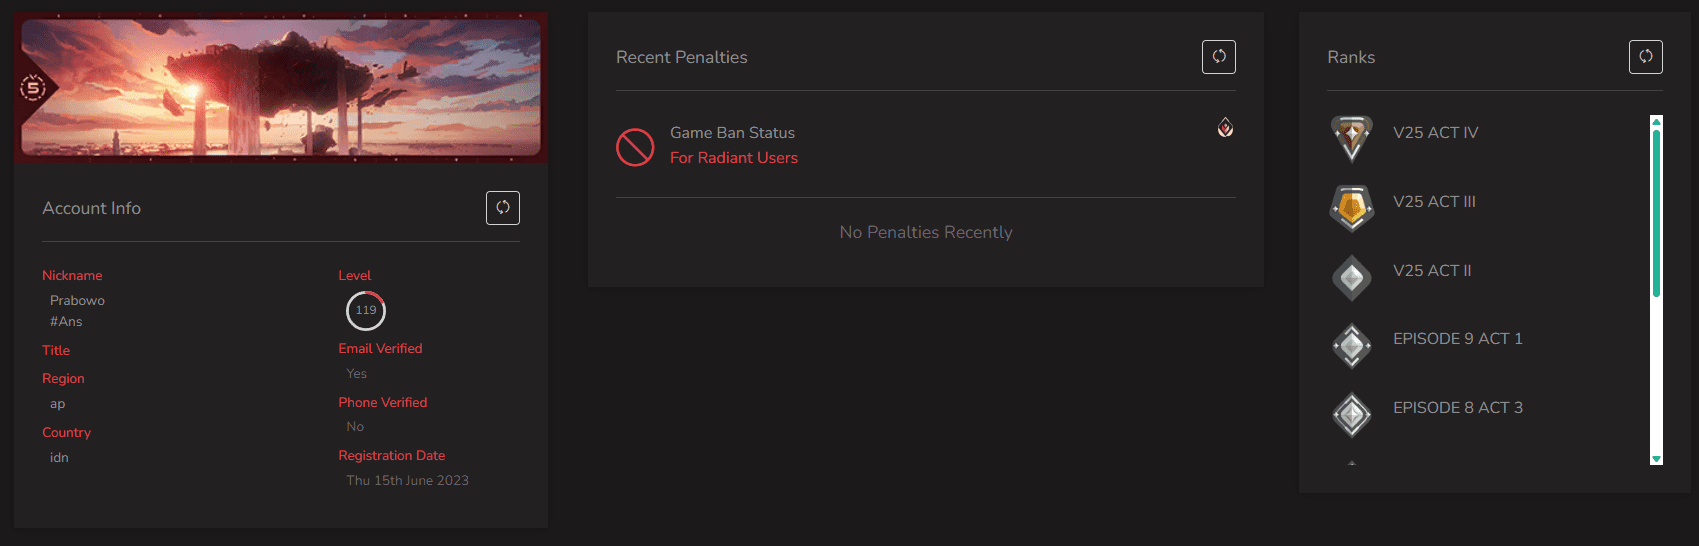Refresh the Recent Penalties panel
Viewport: 1699px width, 546px height.
(x=1218, y=57)
